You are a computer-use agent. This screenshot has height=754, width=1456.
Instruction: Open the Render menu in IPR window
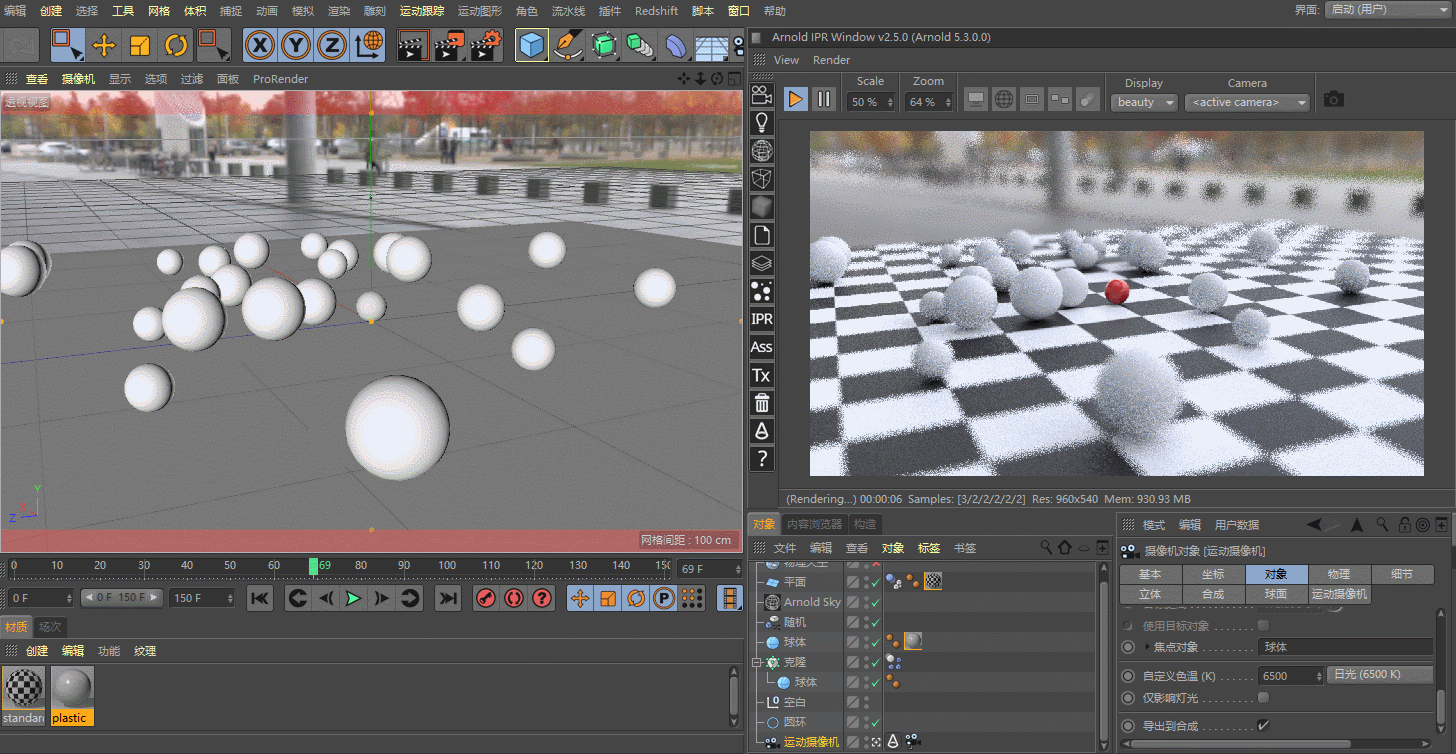point(831,60)
